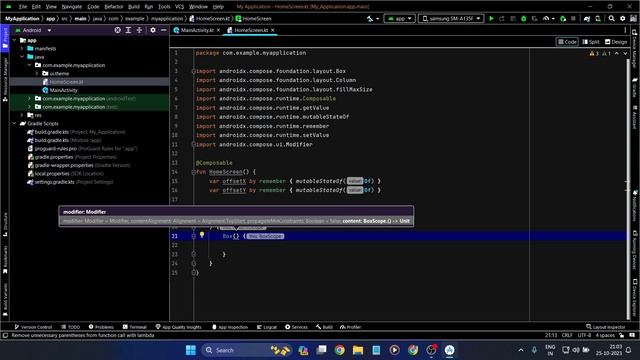Click Sync Project with Gradle Files icon
Image resolution: width=640 pixels, height=360 pixels.
click(587, 18)
